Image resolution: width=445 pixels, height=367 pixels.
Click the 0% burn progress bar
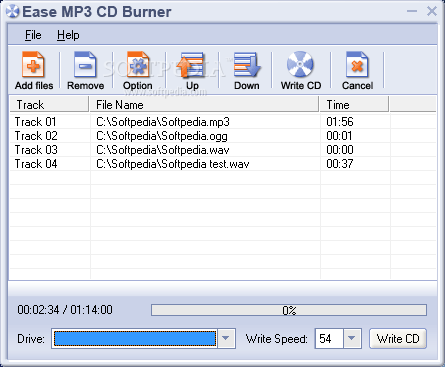tap(289, 310)
